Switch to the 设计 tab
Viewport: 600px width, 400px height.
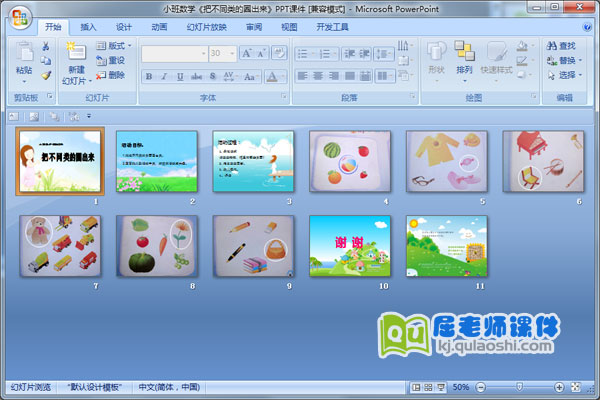pyautogui.click(x=124, y=27)
